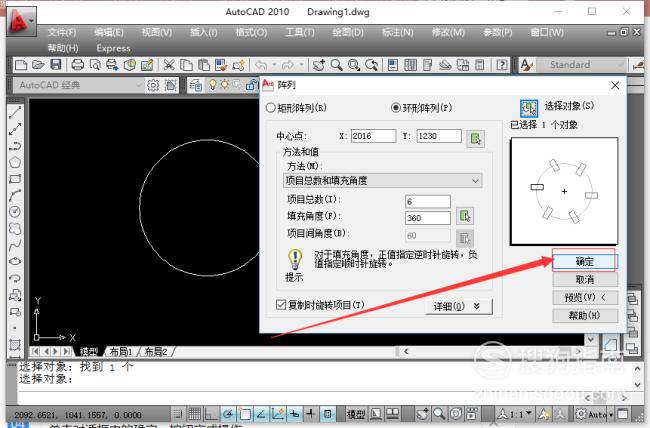Toggle ortho mode in status bar

[211, 413]
